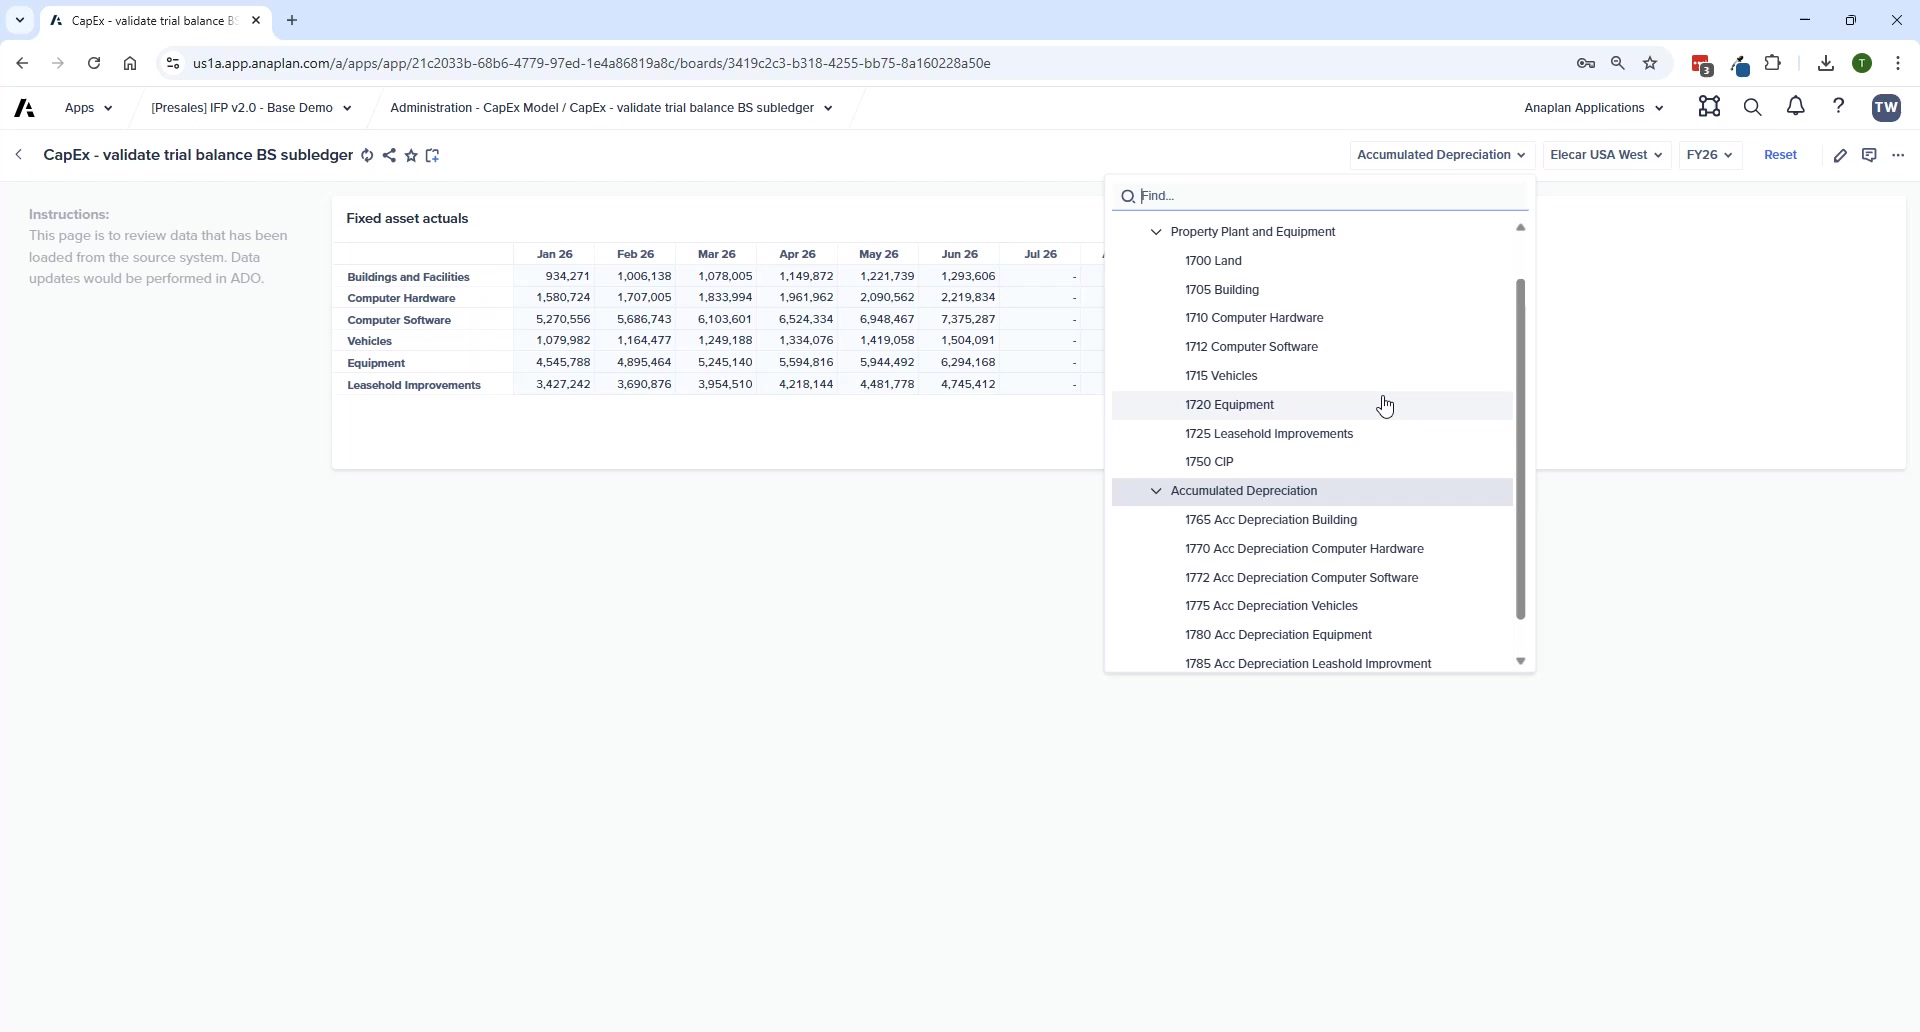Open the ellipsis more options menu

point(1899,155)
